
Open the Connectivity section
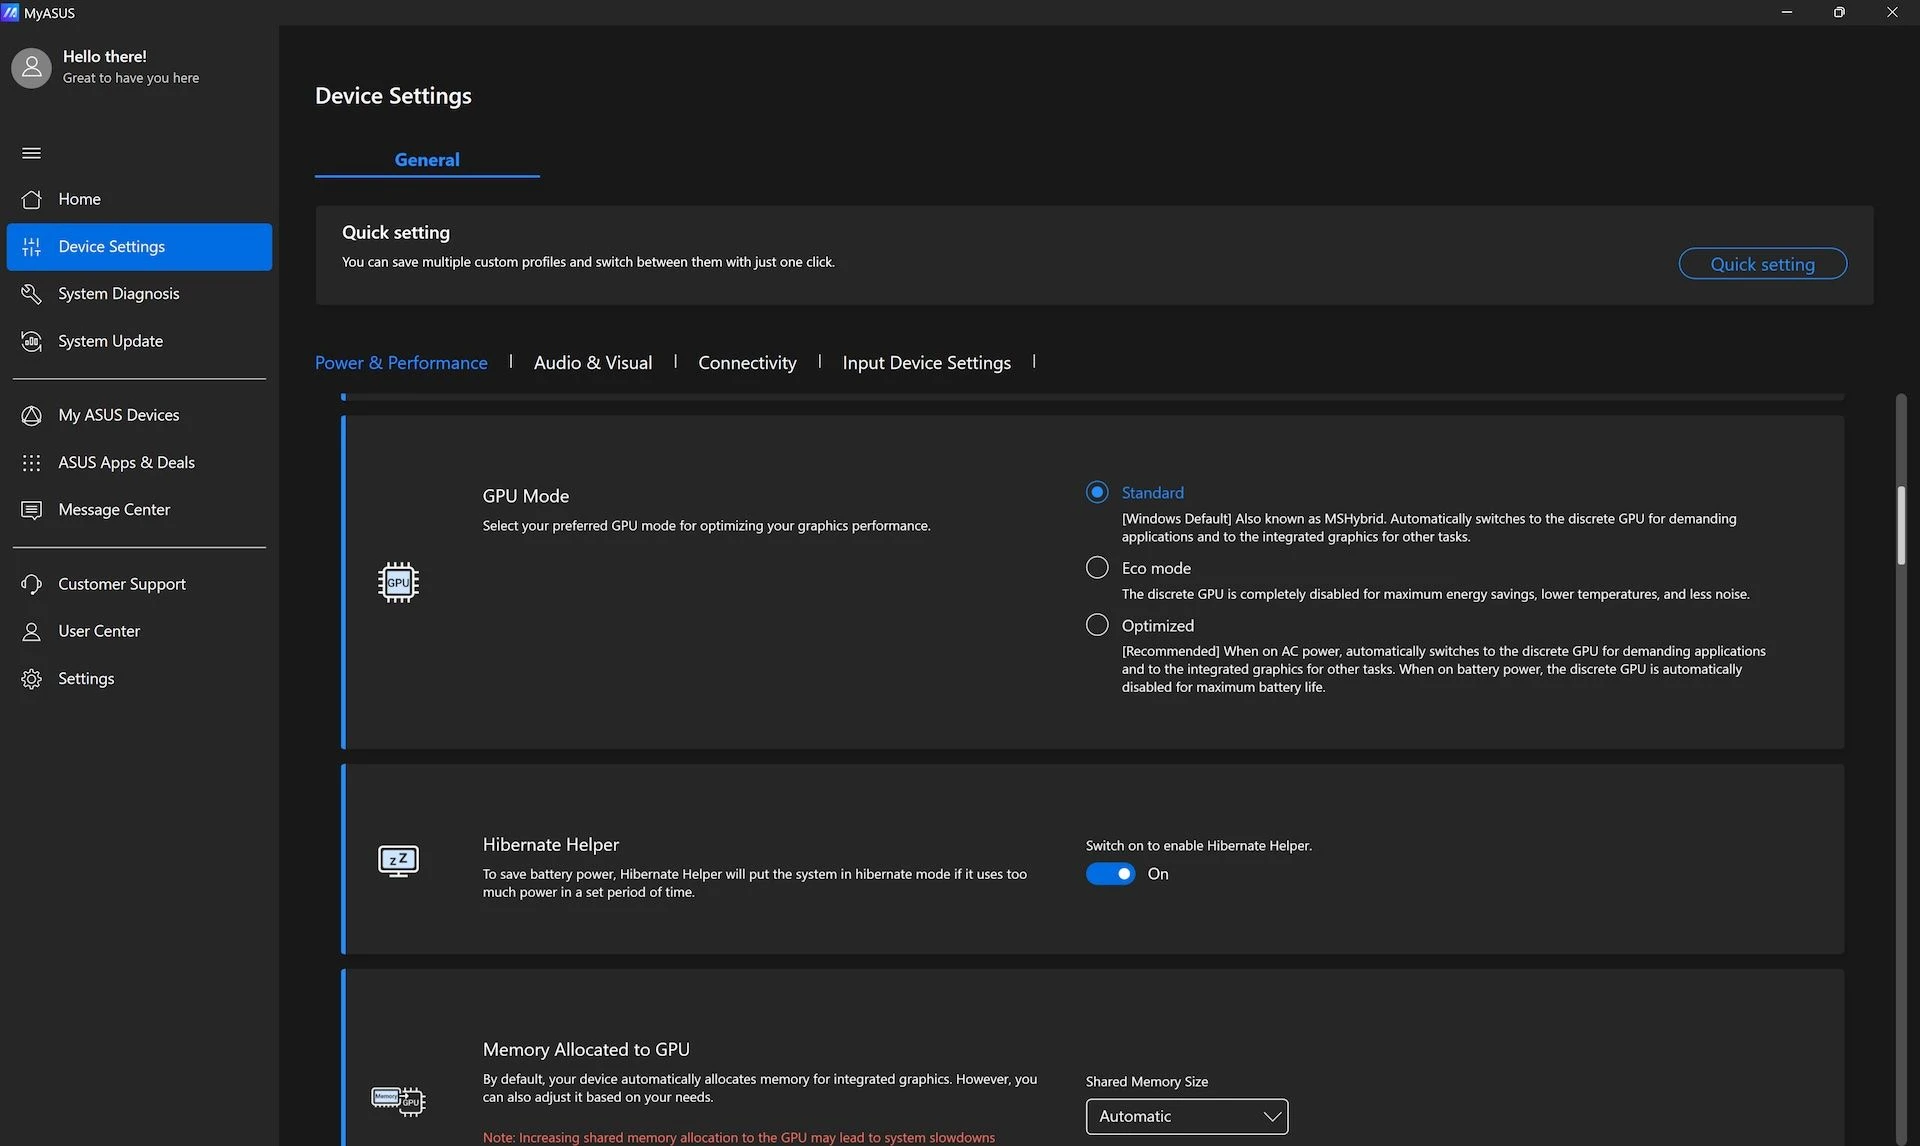(x=747, y=362)
